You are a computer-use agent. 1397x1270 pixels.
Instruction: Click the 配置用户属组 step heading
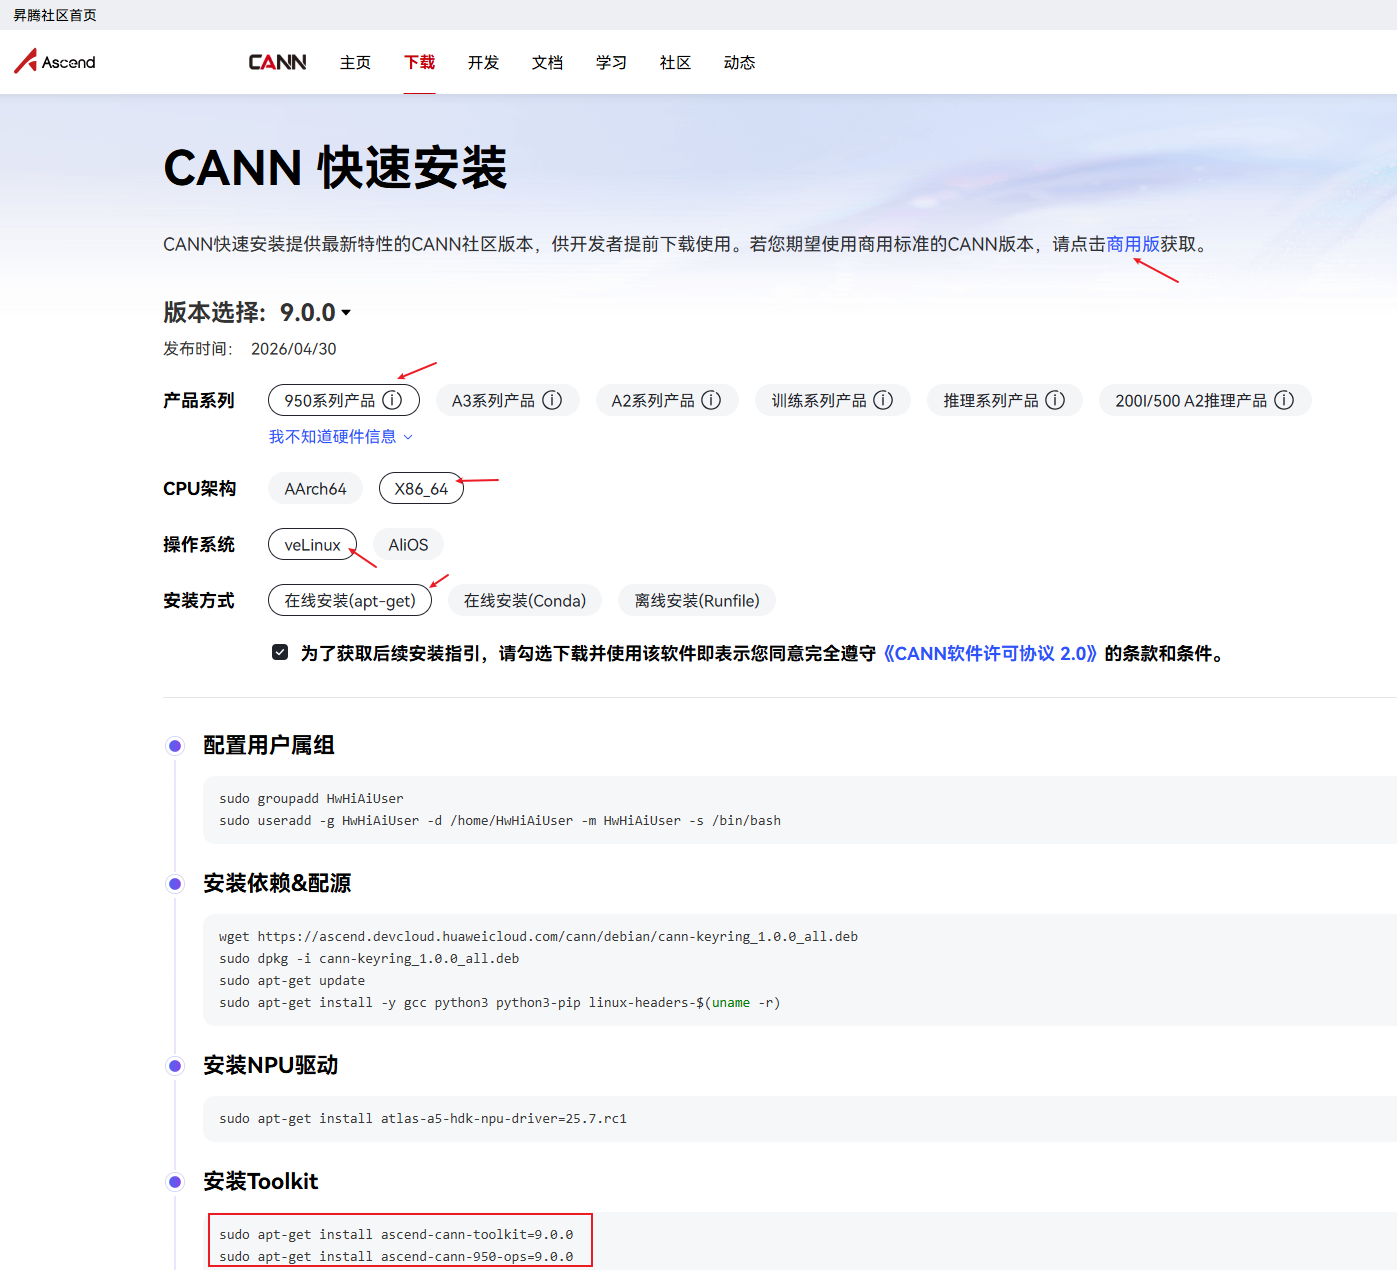click(x=269, y=745)
